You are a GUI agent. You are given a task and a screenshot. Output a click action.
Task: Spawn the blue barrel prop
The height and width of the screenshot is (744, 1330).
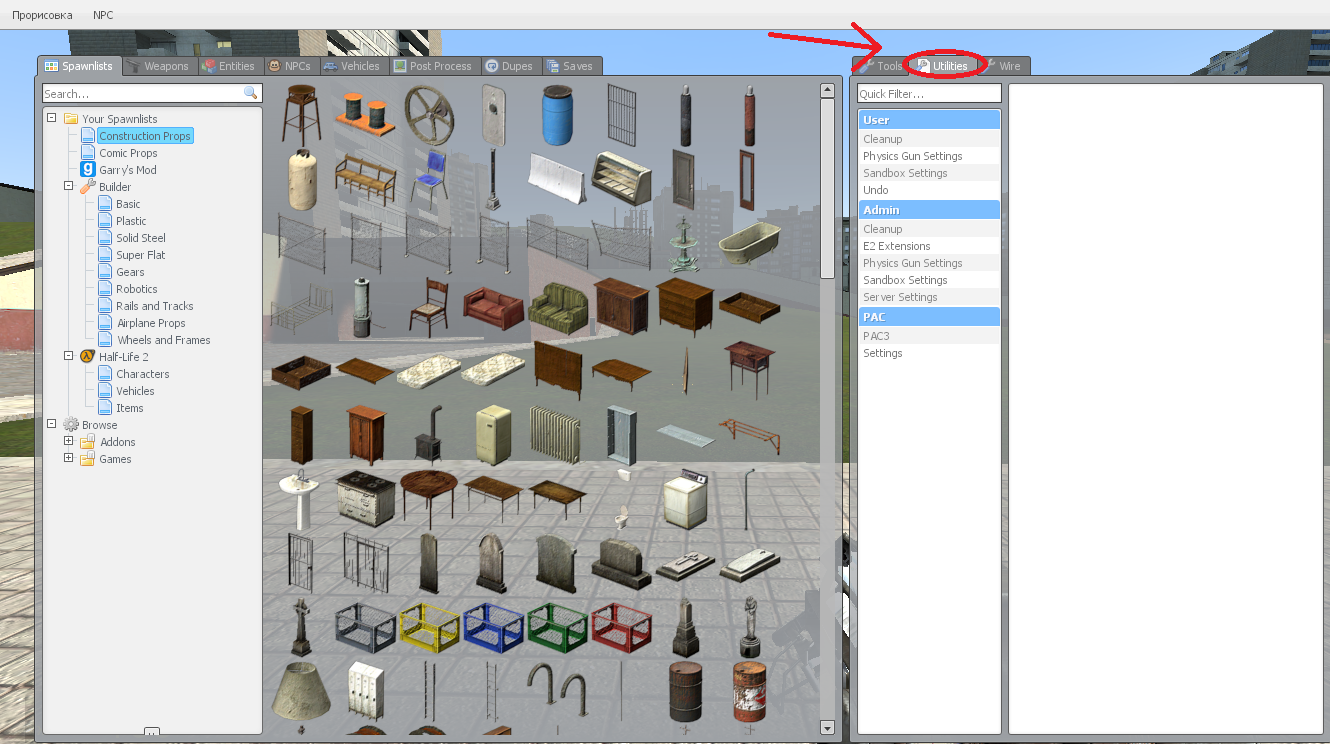pos(558,115)
